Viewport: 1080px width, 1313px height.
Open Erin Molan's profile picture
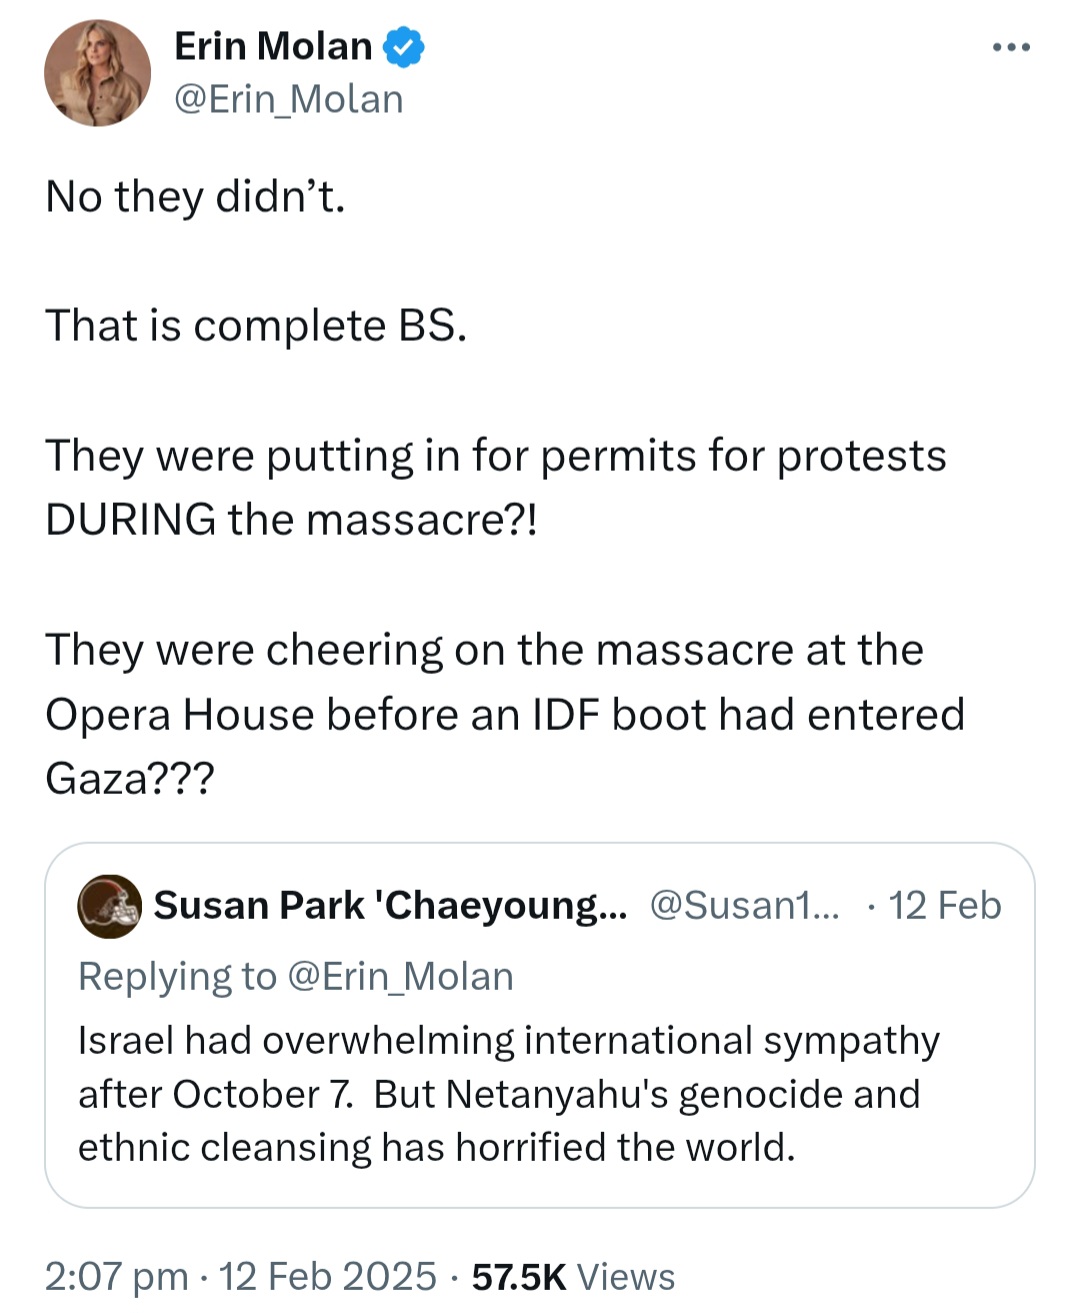point(97,73)
